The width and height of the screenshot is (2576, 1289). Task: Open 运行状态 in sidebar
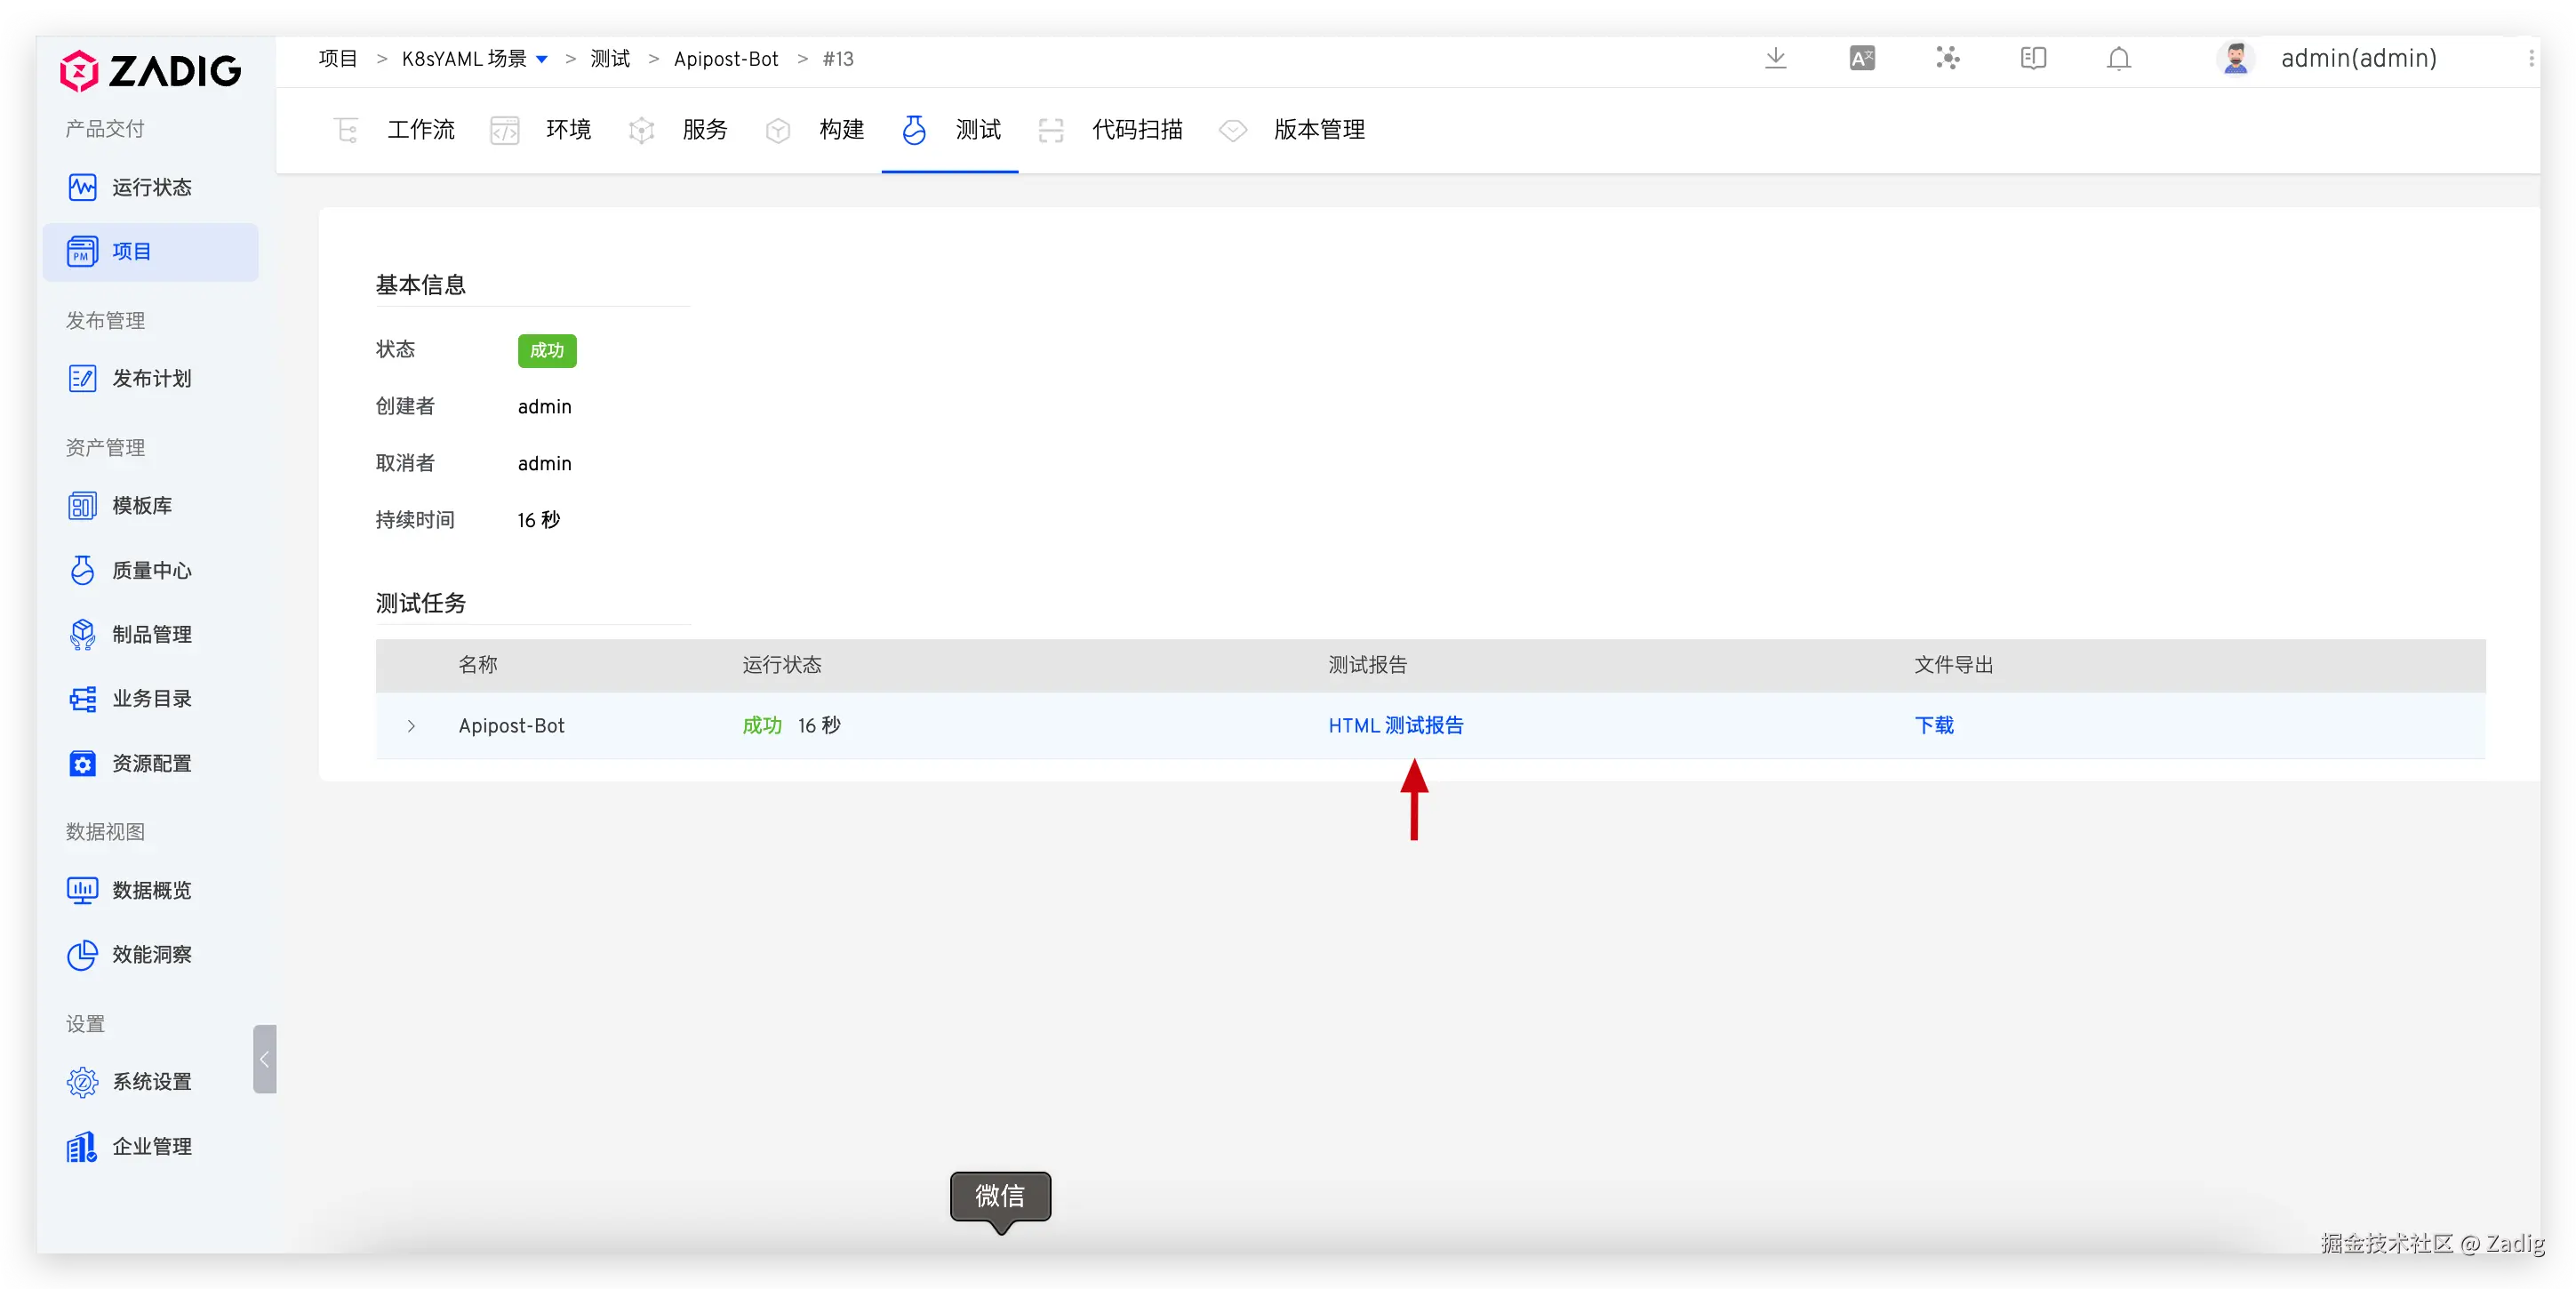(151, 187)
